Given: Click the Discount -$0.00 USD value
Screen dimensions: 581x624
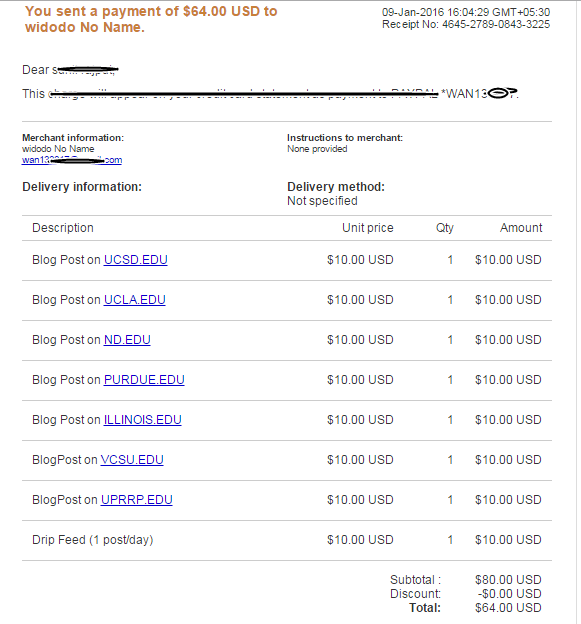Looking at the screenshot, I should [x=510, y=594].
